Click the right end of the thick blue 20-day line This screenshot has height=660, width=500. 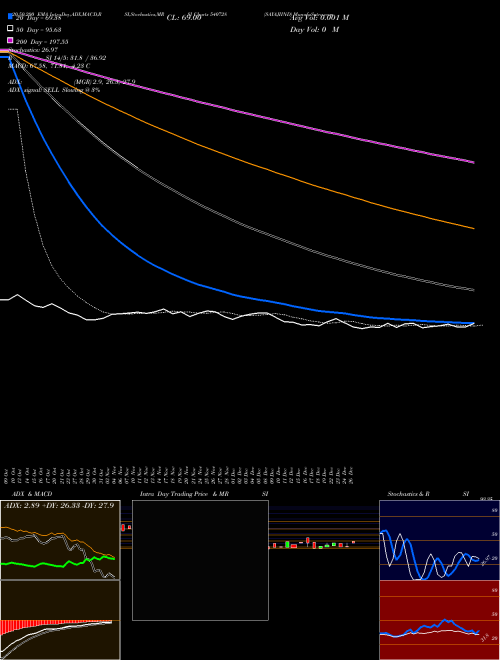point(473,323)
